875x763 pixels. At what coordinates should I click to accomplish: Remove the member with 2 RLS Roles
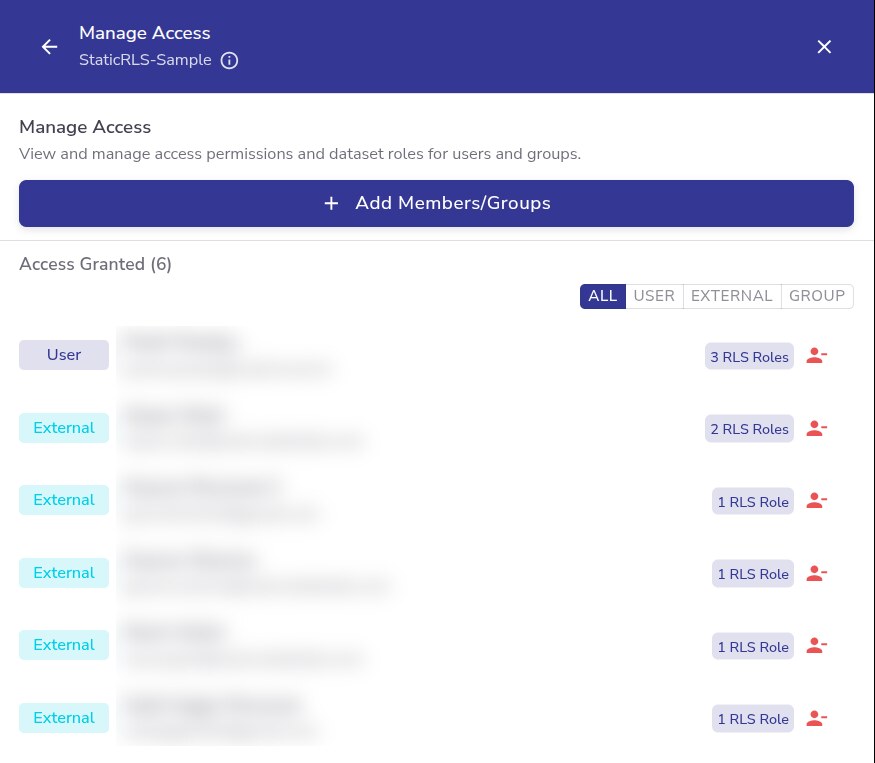click(816, 428)
